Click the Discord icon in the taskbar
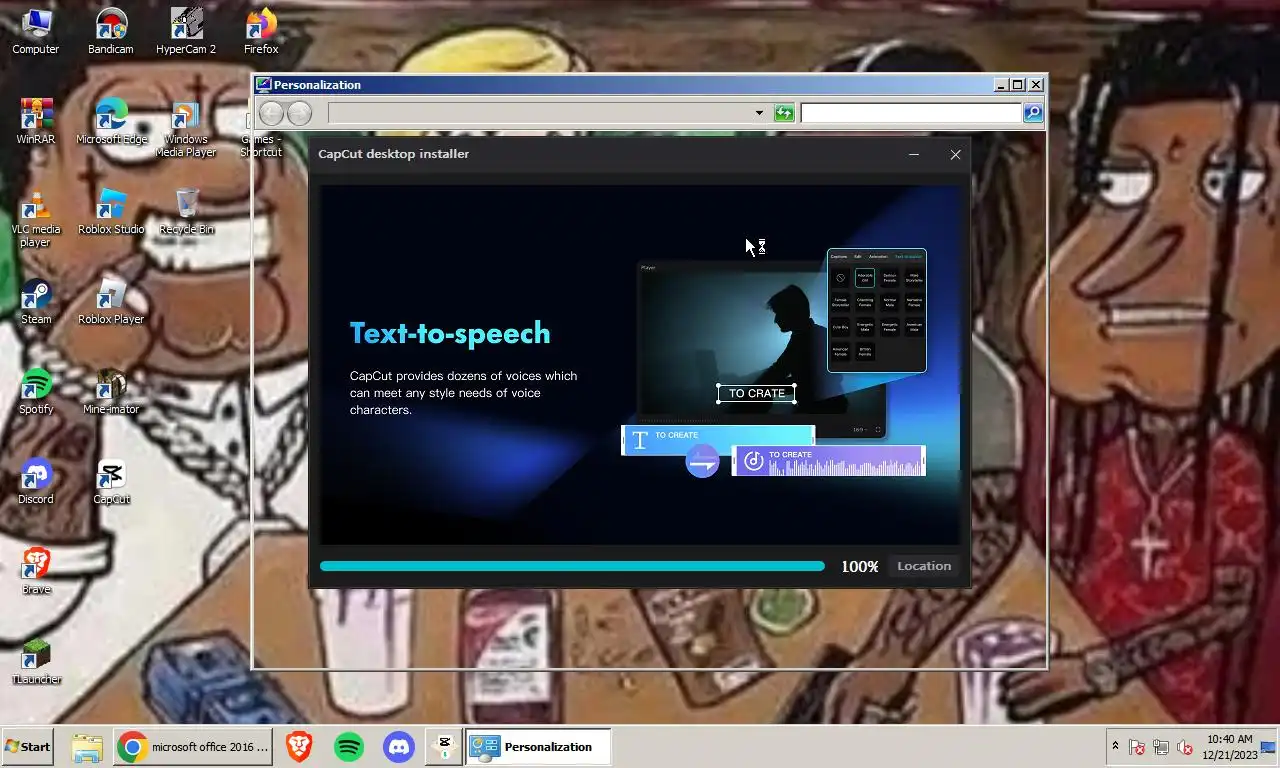Screen dimensions: 1280x768 (398, 747)
